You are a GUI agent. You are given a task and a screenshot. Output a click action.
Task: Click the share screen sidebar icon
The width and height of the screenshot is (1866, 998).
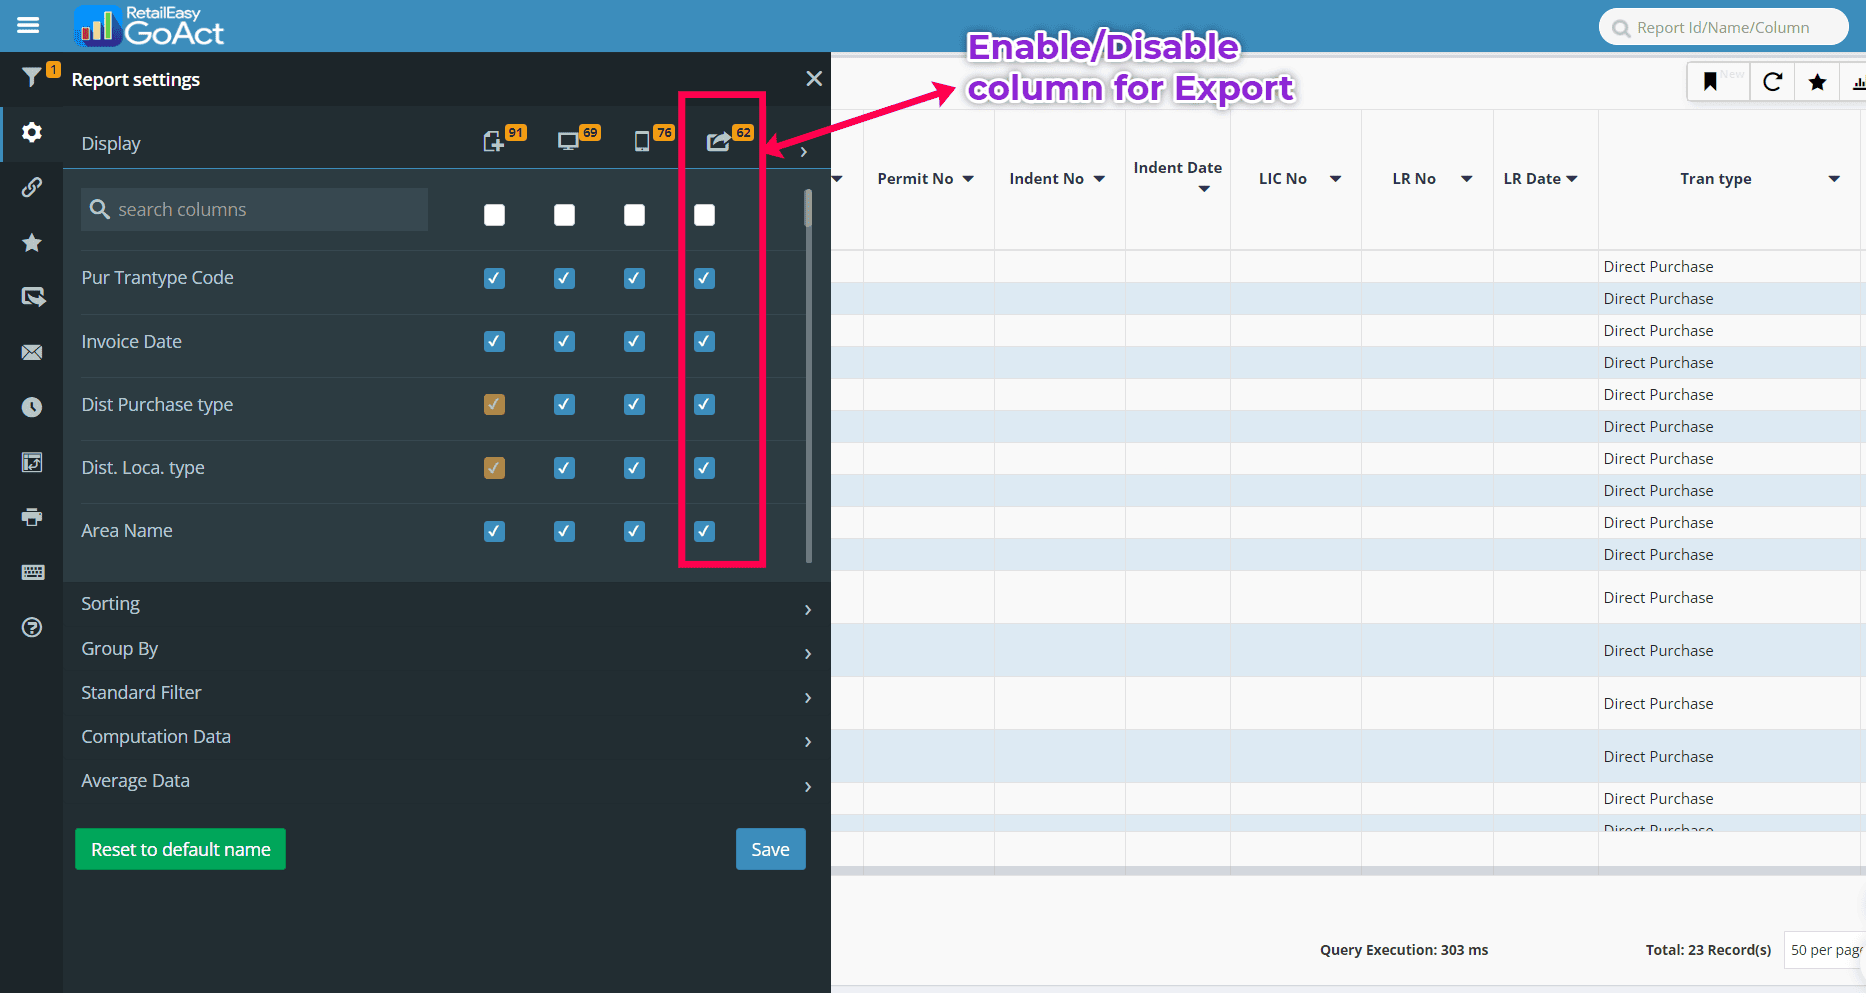pos(33,297)
